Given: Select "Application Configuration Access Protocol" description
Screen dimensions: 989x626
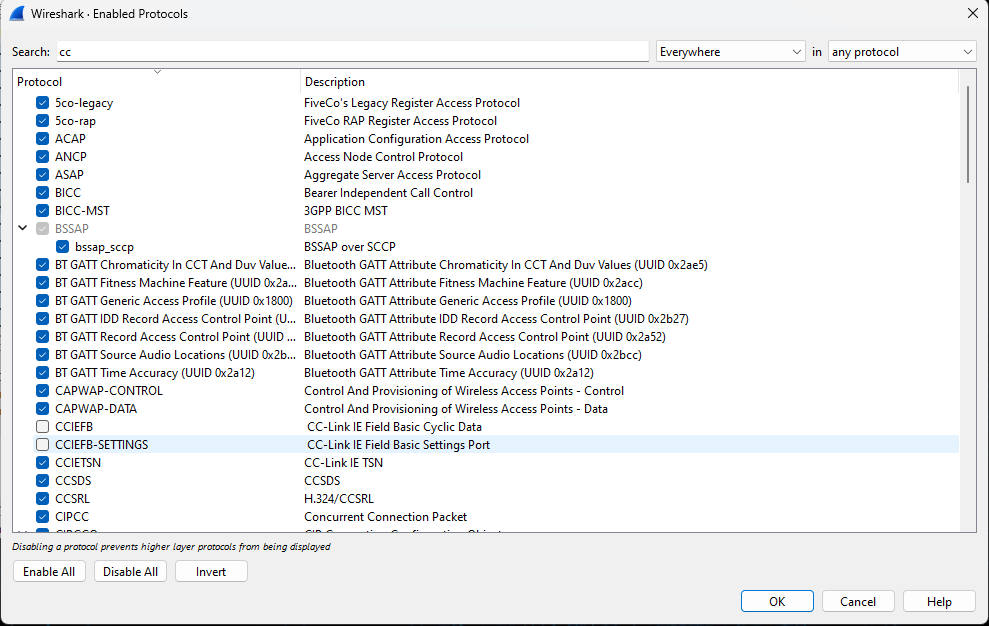Looking at the screenshot, I should click(x=416, y=138).
